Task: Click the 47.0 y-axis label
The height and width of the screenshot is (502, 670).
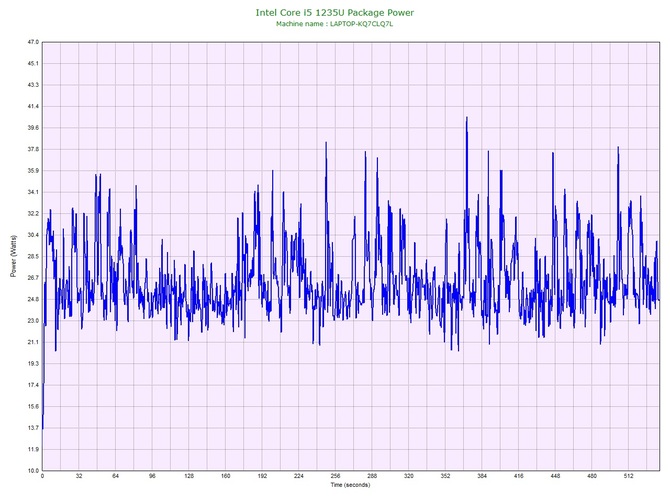Action: click(33, 42)
